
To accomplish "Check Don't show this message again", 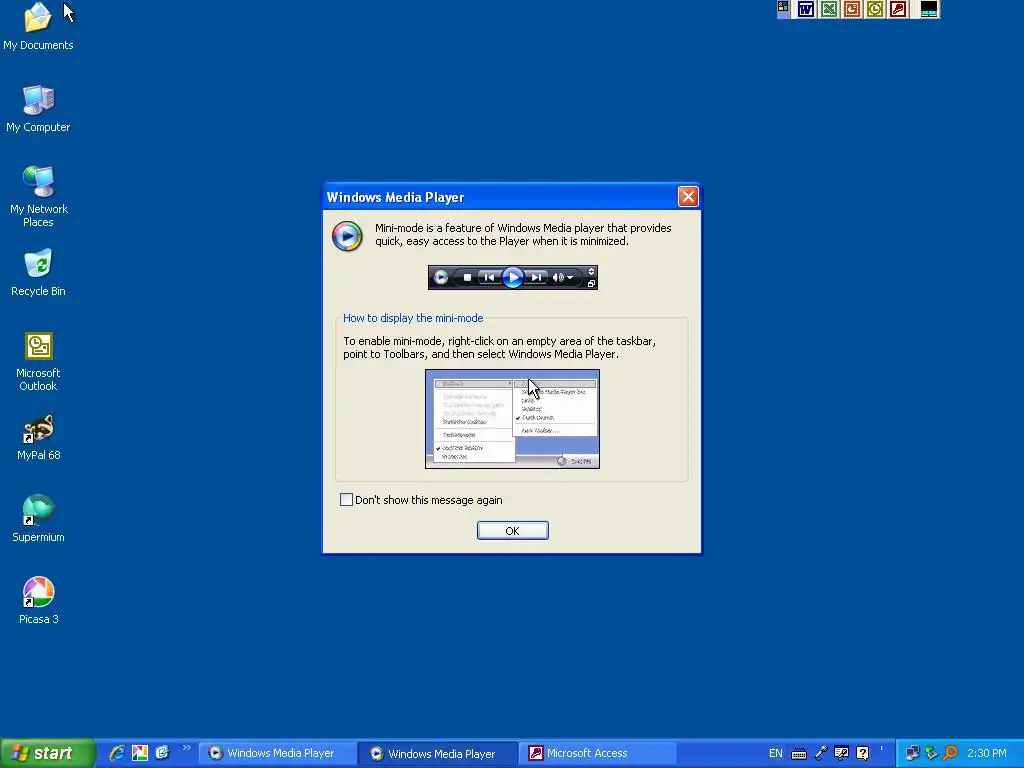I will pos(347,500).
